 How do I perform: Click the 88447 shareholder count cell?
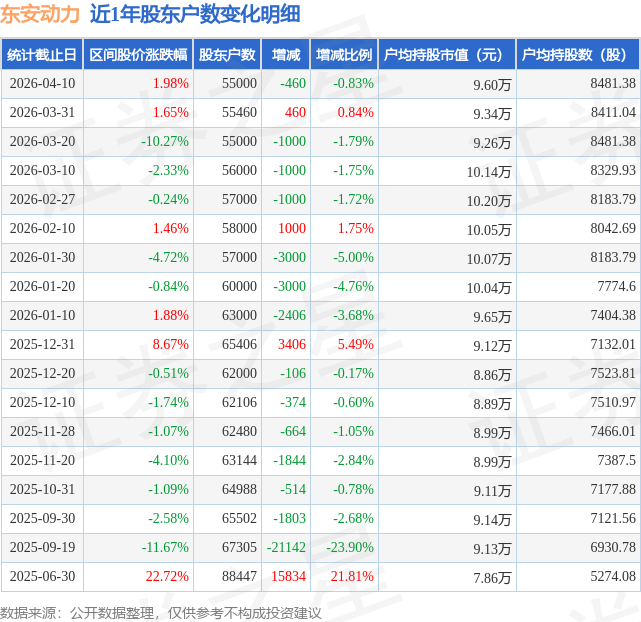[238, 577]
